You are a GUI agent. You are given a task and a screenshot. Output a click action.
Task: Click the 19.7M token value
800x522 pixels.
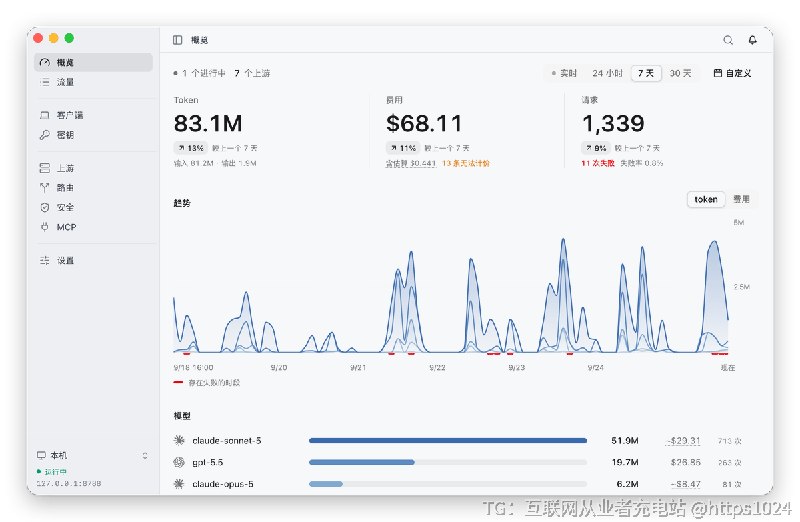625,462
